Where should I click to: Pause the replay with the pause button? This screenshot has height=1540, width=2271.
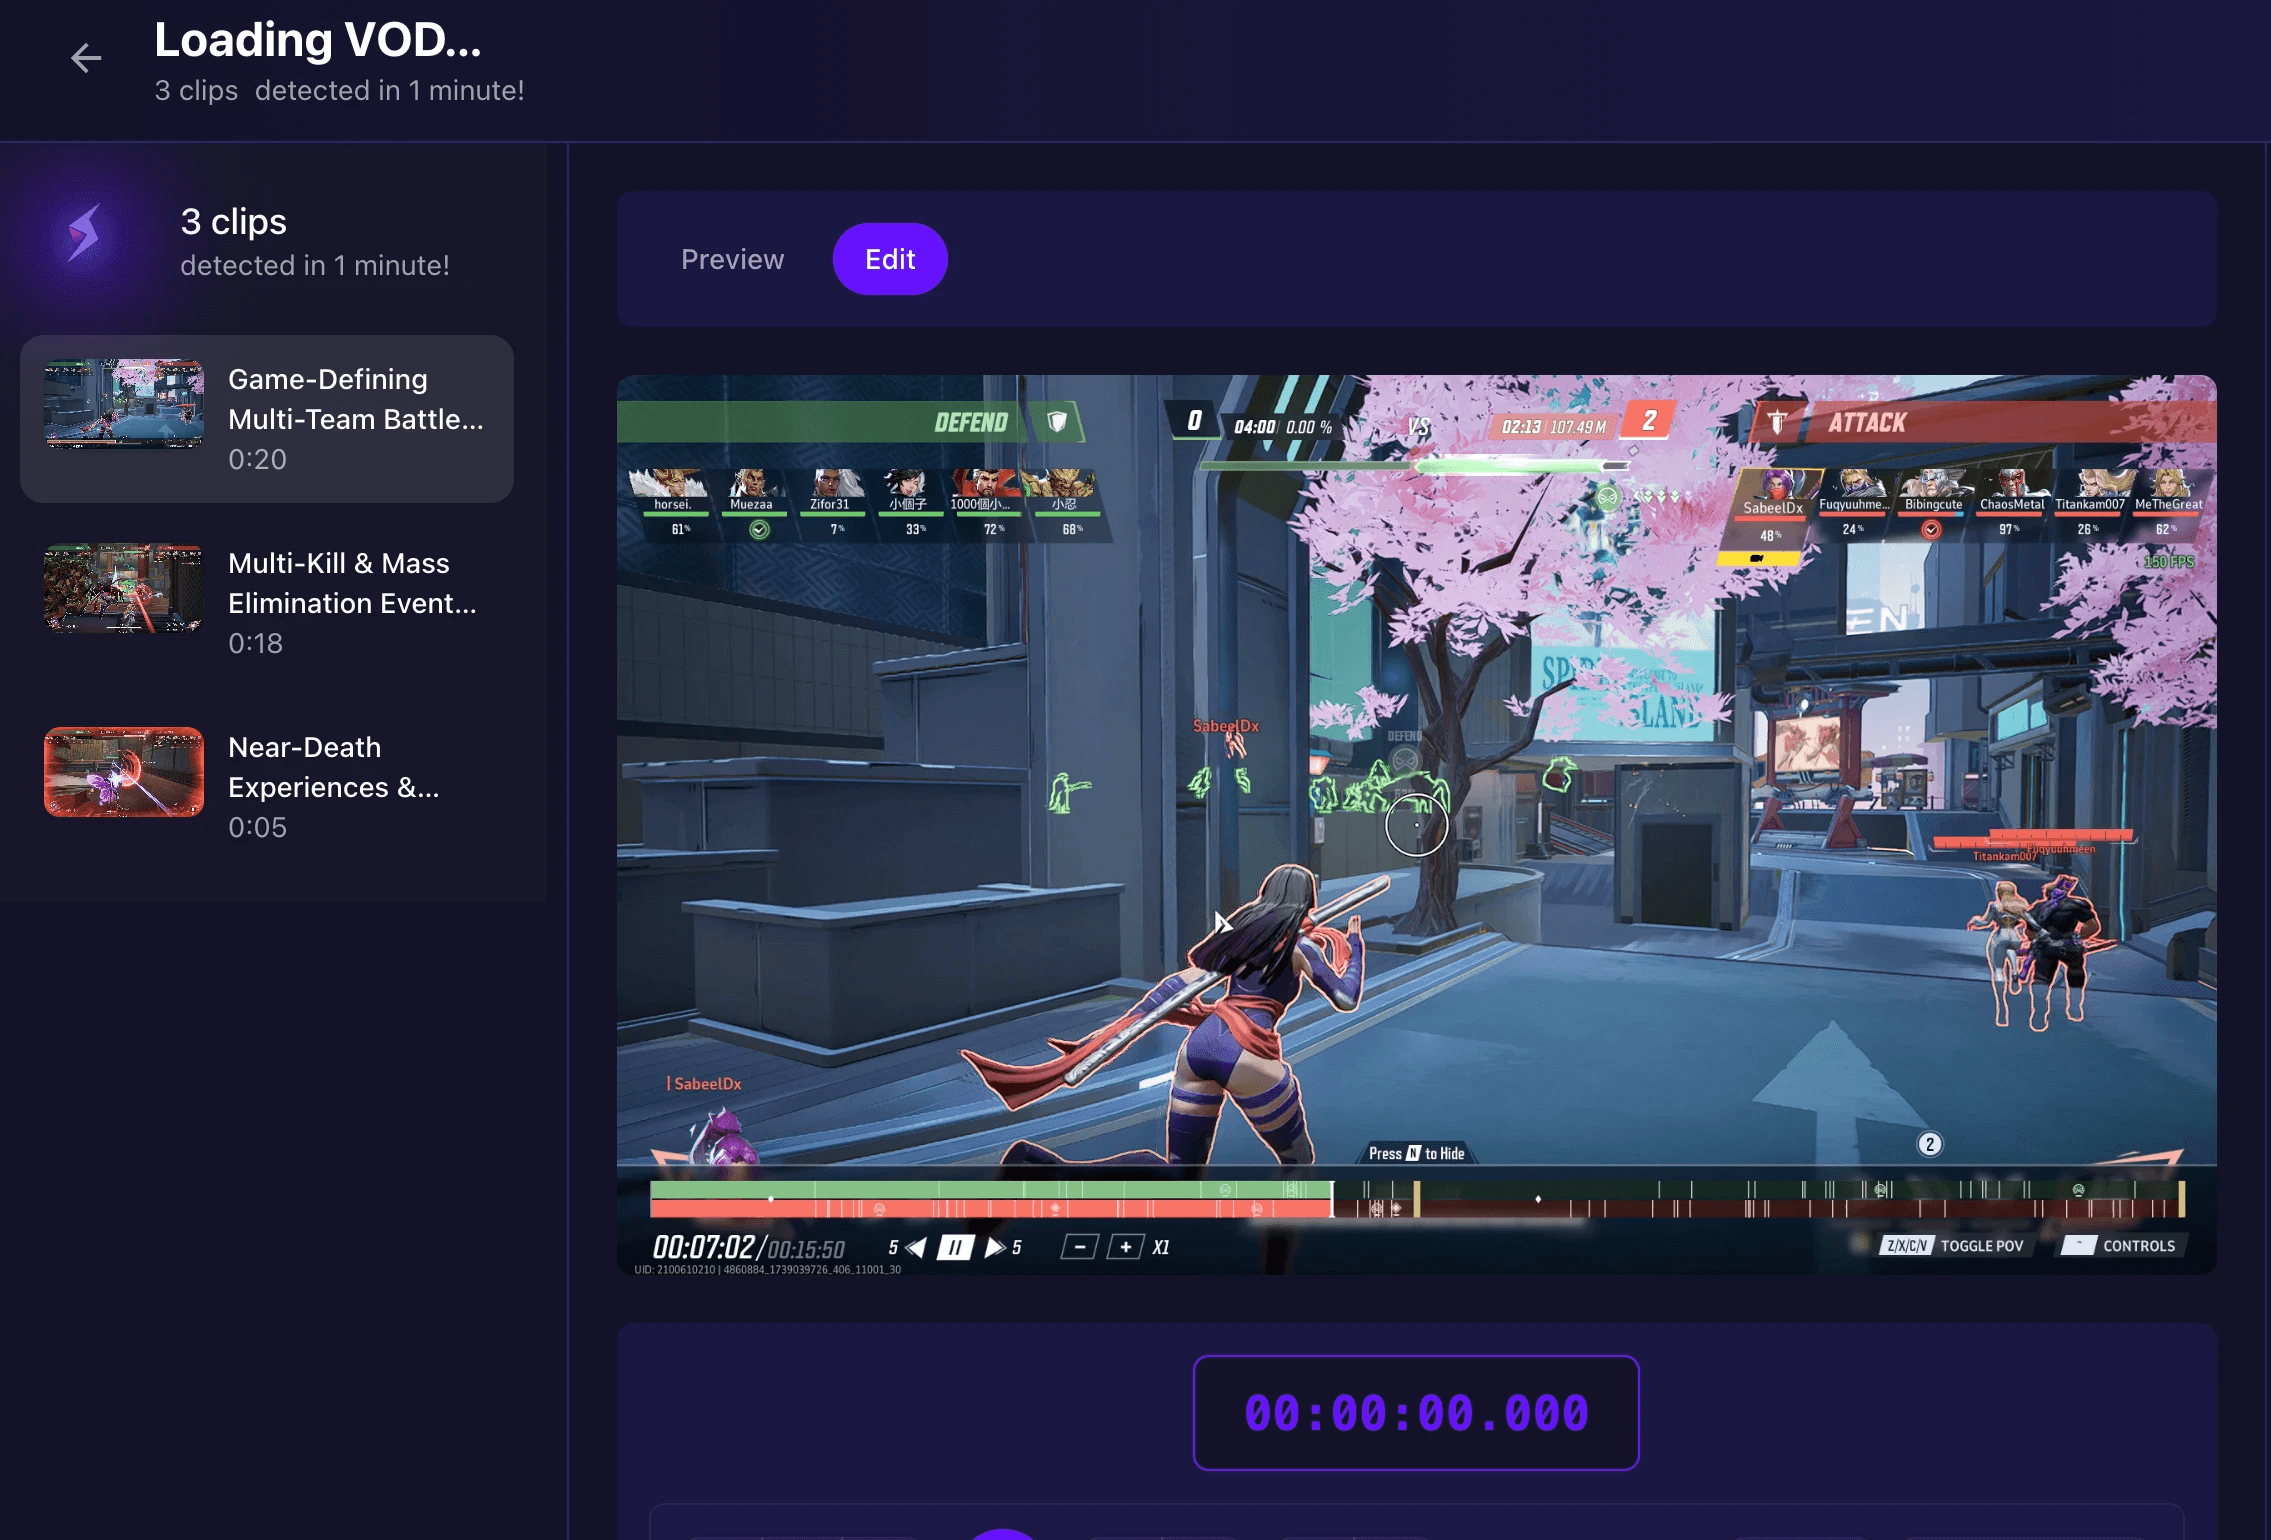(955, 1247)
